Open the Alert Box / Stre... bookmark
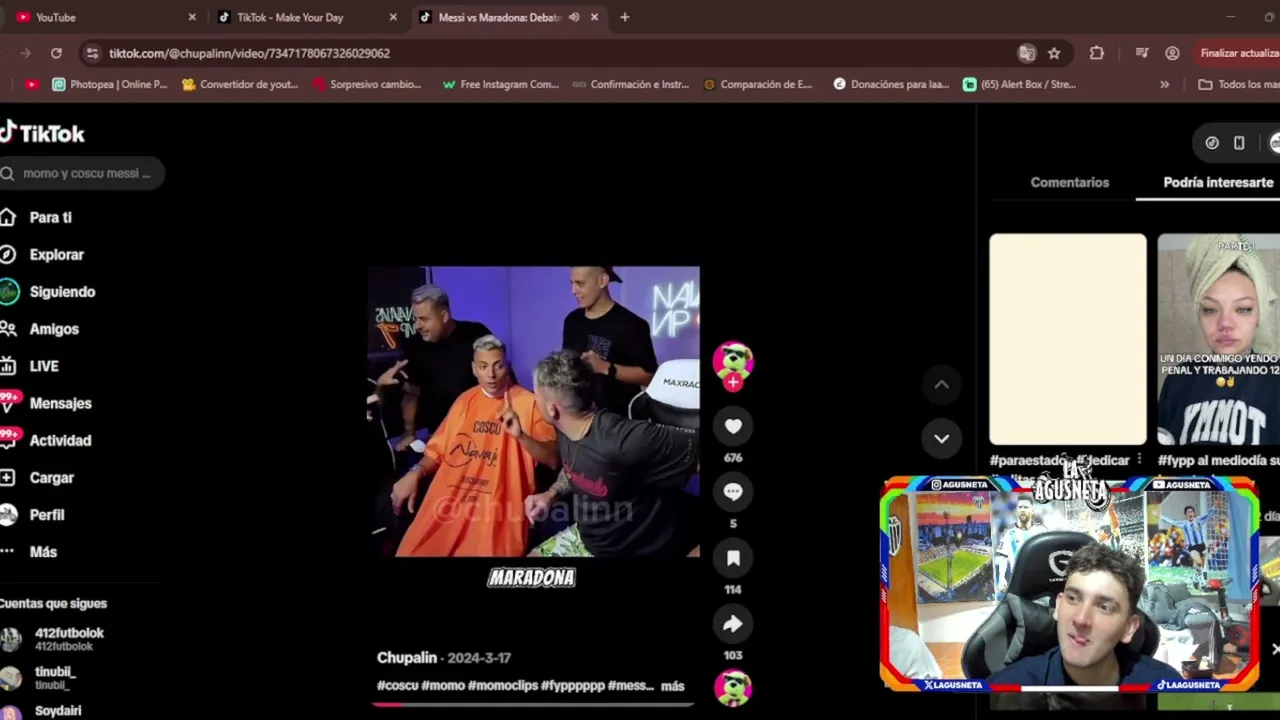 (1019, 84)
